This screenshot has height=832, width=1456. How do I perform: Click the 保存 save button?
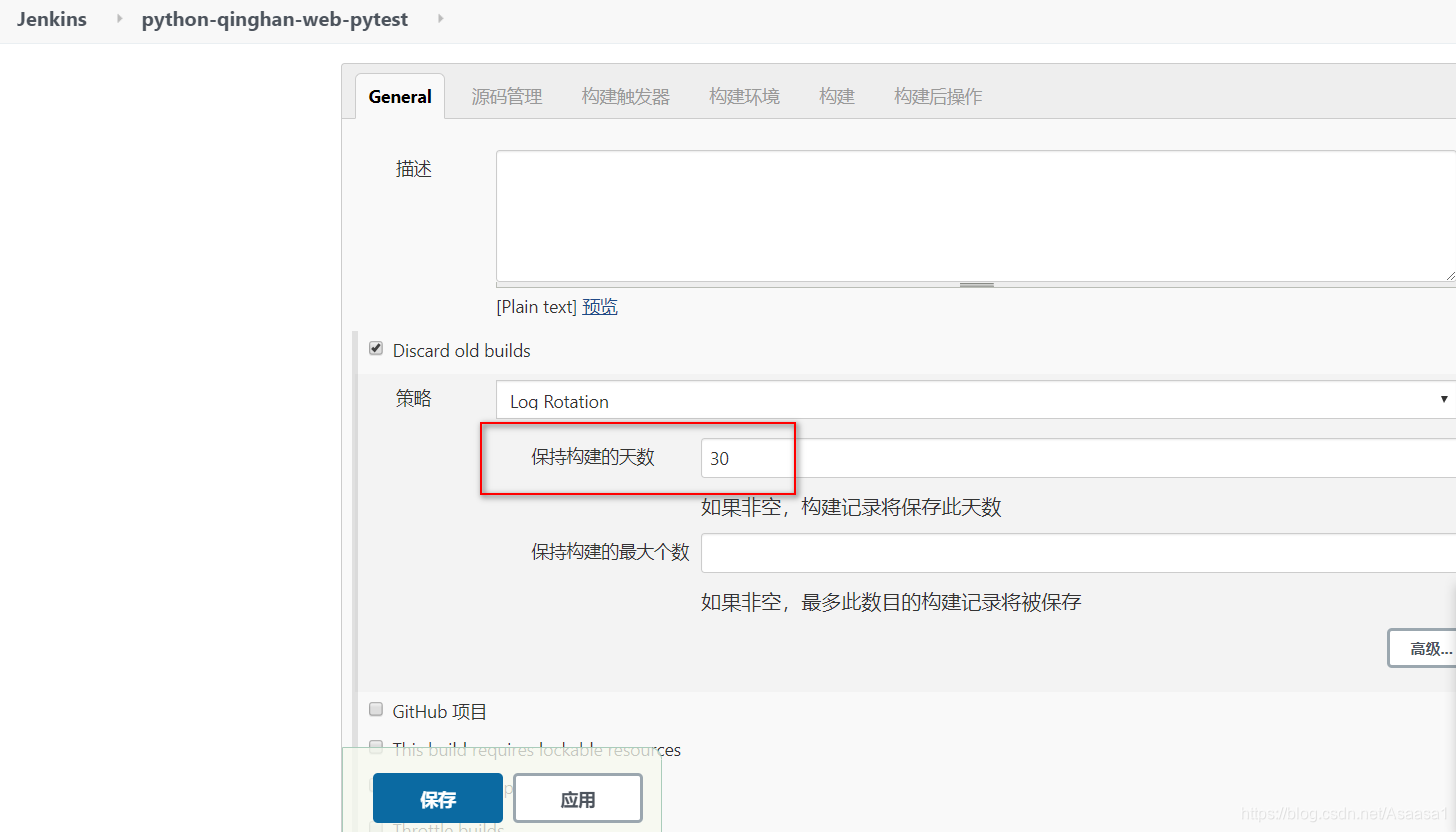tap(438, 798)
